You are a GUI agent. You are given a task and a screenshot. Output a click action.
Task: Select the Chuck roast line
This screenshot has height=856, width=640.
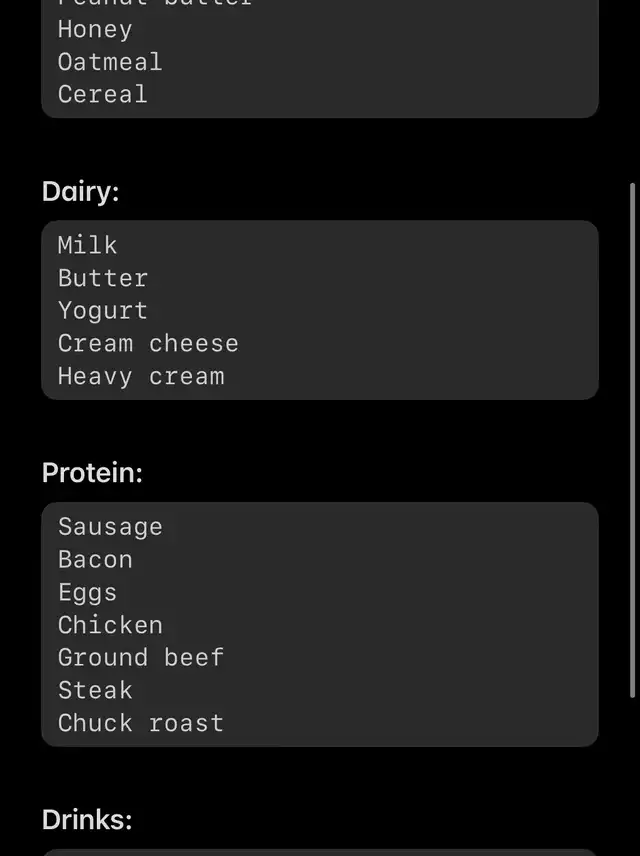click(141, 724)
